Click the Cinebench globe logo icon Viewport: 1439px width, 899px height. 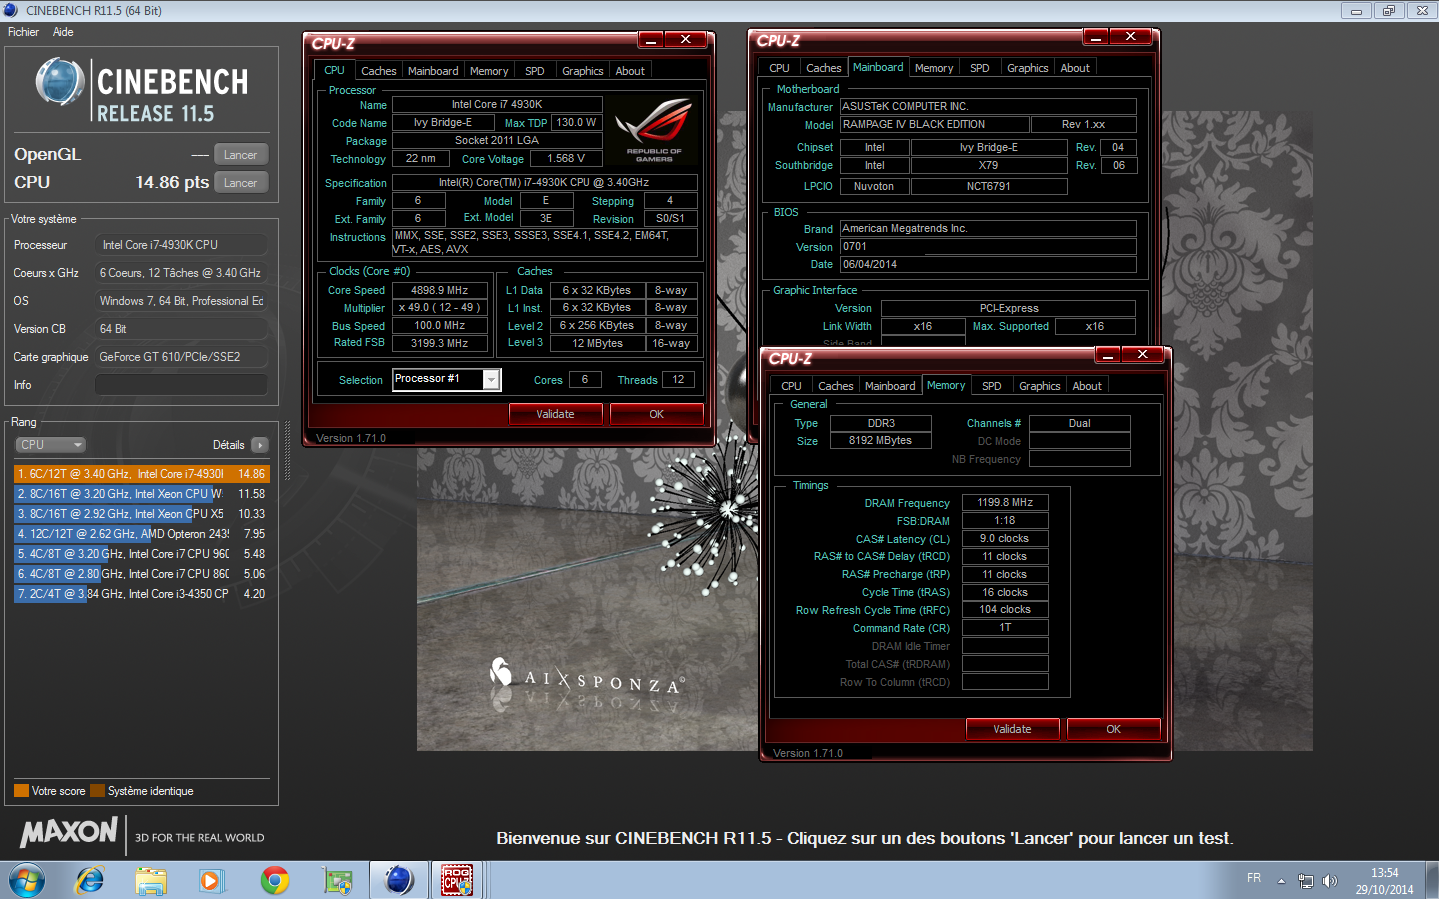(x=60, y=82)
